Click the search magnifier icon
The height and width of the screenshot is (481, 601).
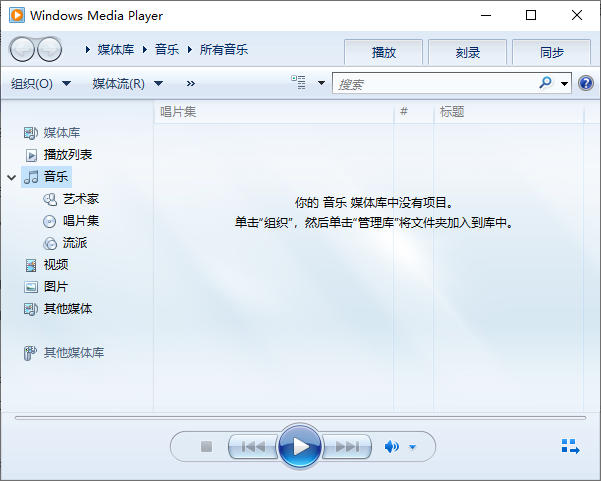[546, 84]
